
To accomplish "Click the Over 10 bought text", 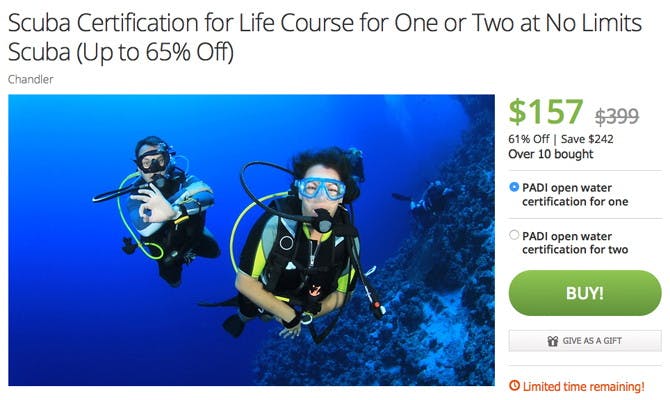I will click(551, 154).
